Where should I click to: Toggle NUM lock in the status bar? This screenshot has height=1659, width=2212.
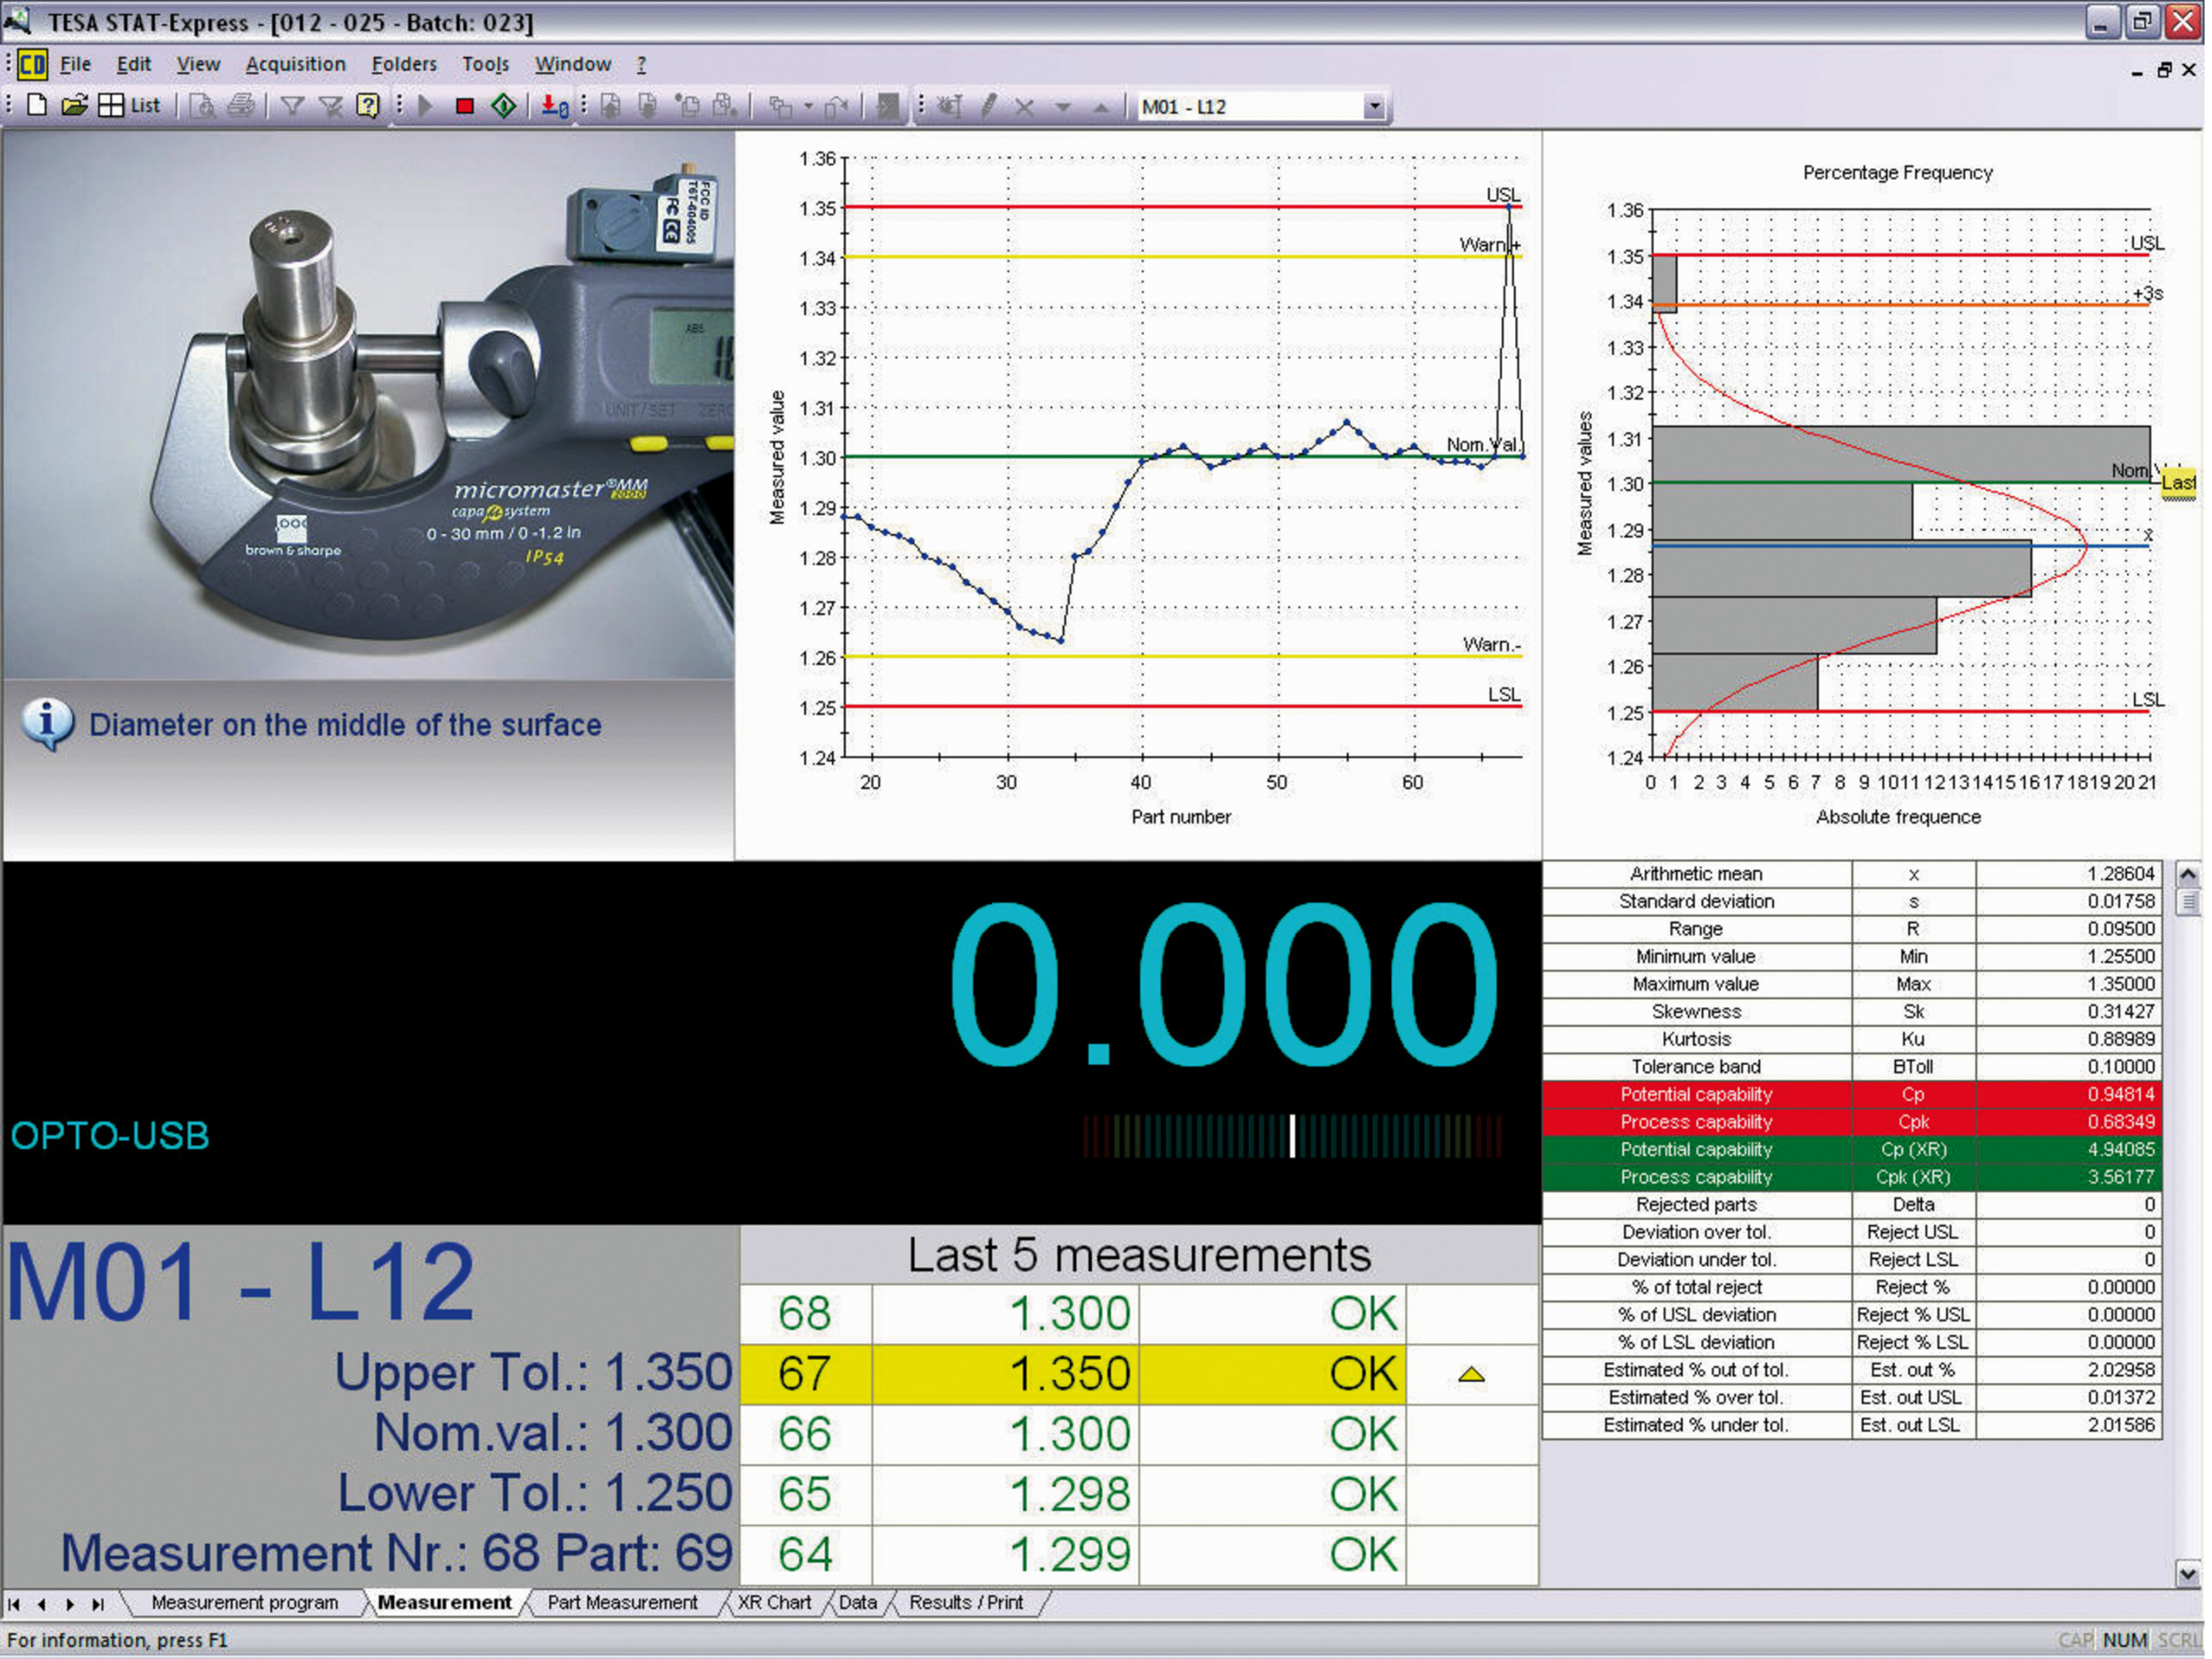pos(2126,1640)
